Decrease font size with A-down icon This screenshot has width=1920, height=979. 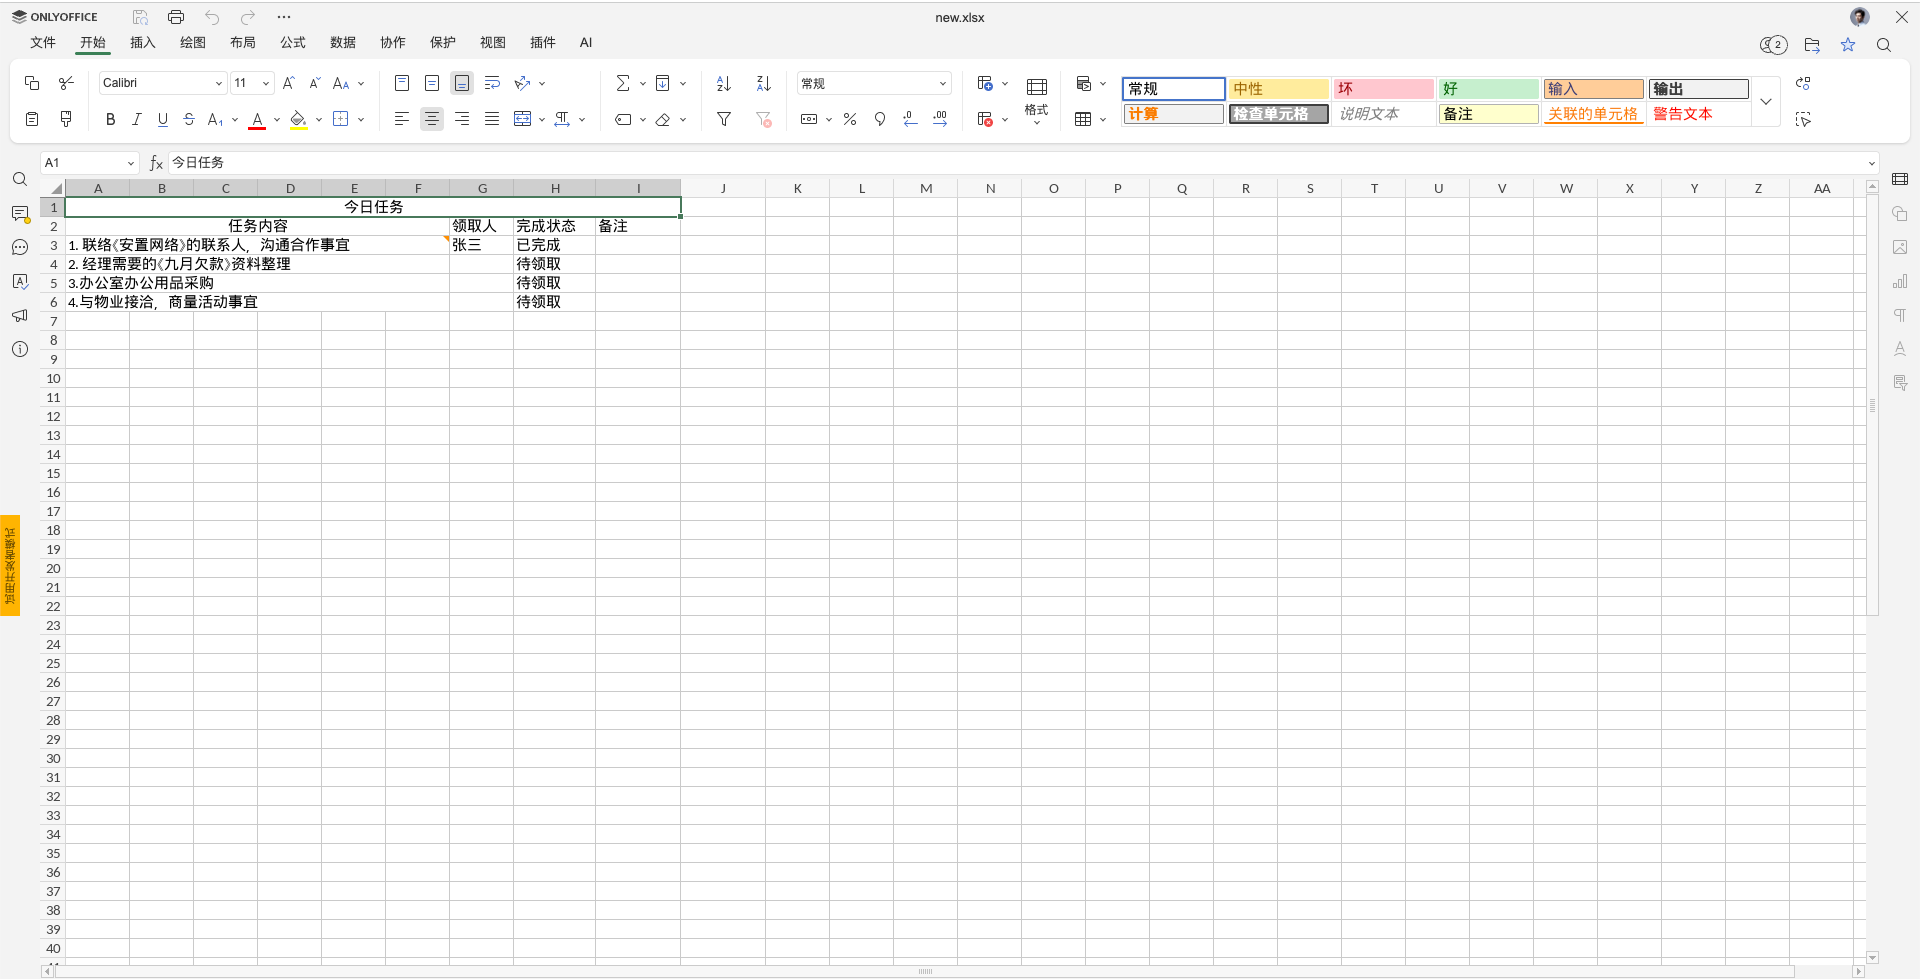click(x=315, y=83)
